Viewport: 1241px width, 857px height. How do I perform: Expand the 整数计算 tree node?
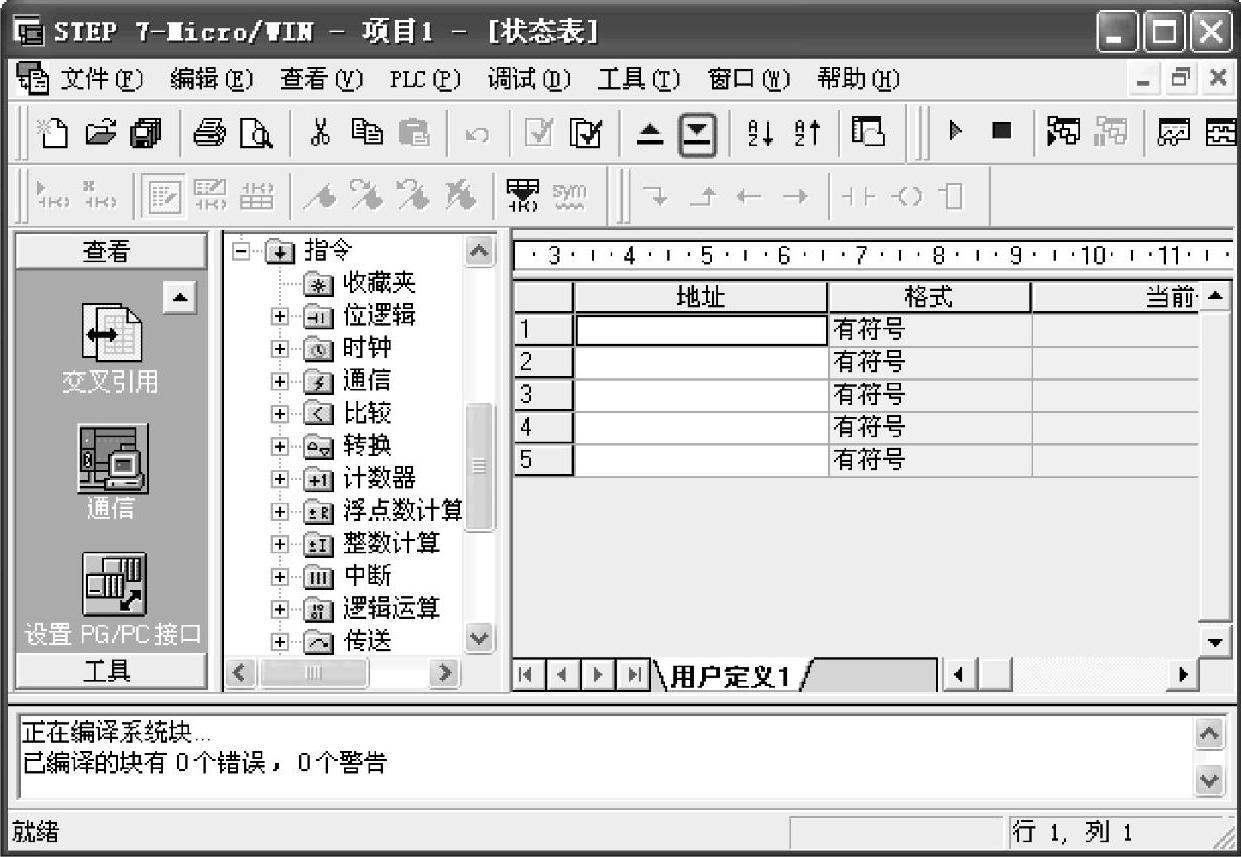coord(280,544)
